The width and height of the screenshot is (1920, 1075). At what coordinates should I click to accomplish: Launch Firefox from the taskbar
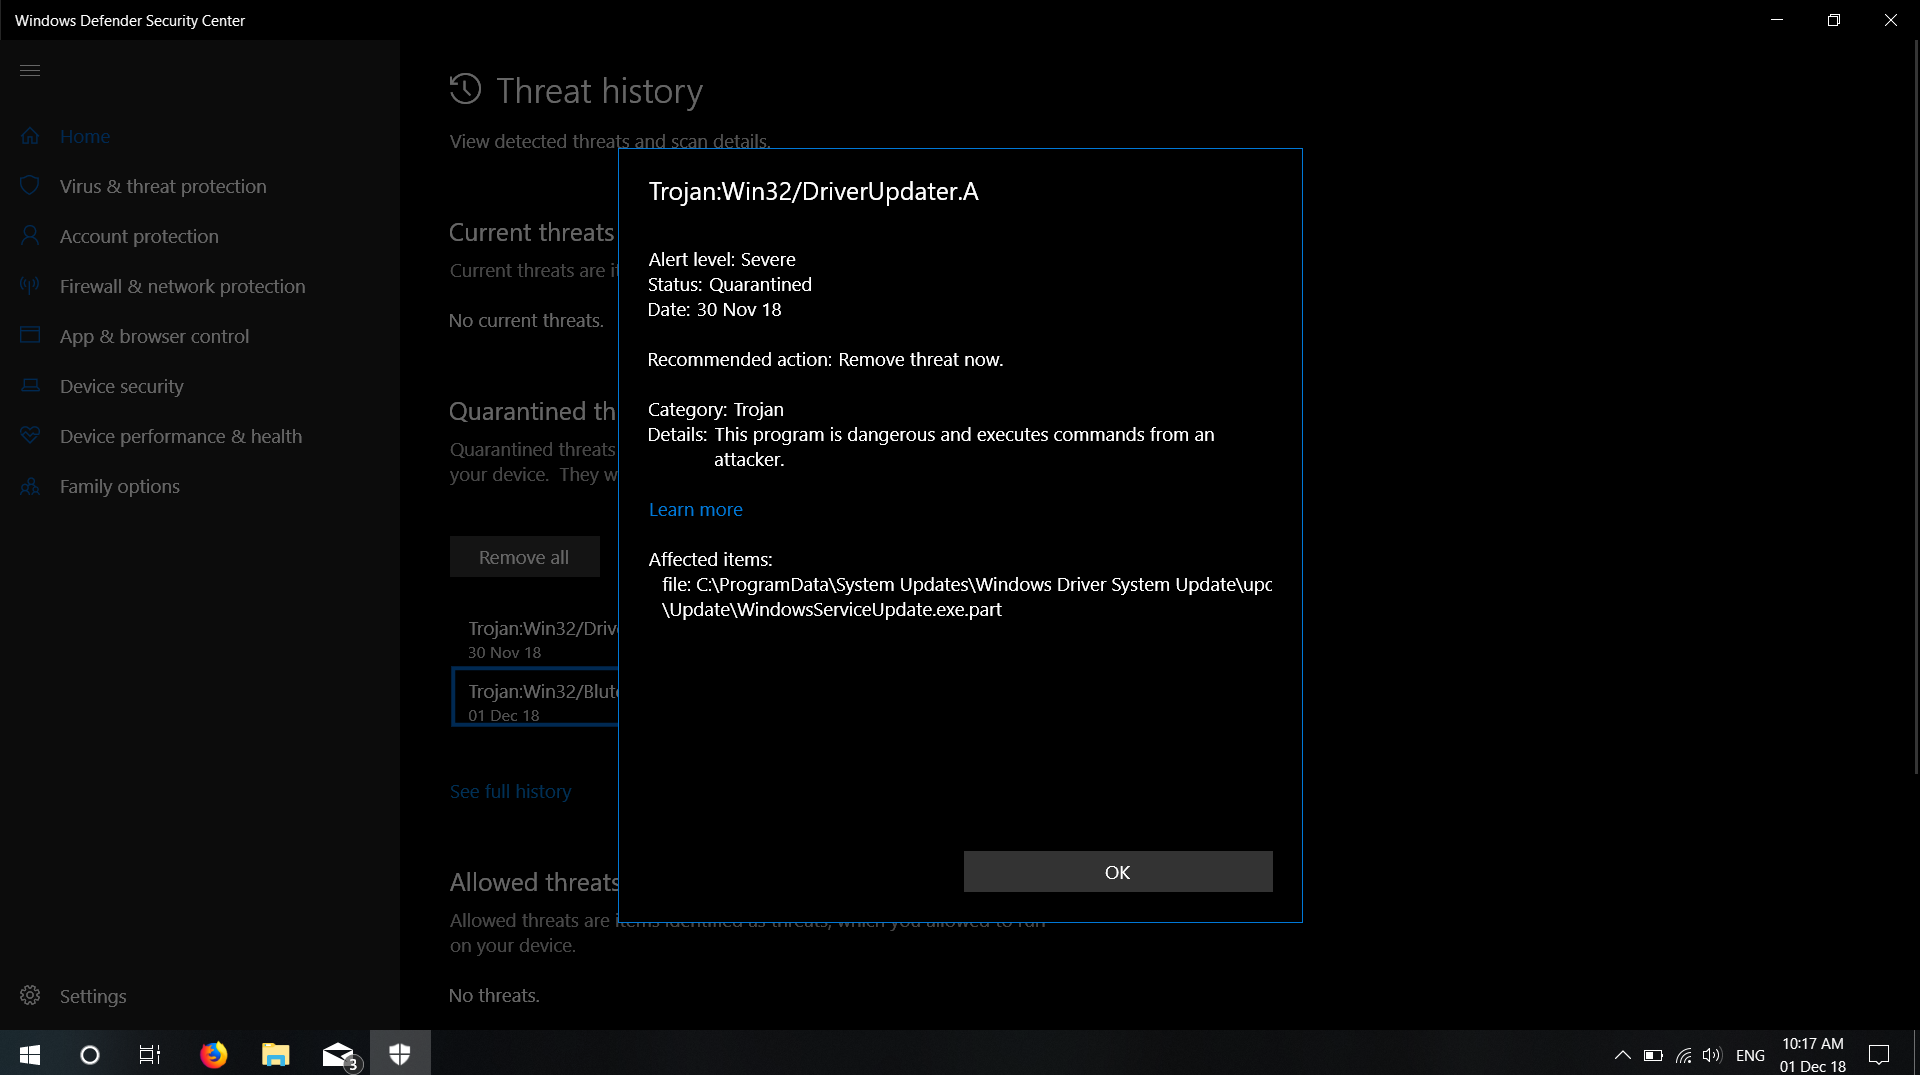click(x=213, y=1054)
